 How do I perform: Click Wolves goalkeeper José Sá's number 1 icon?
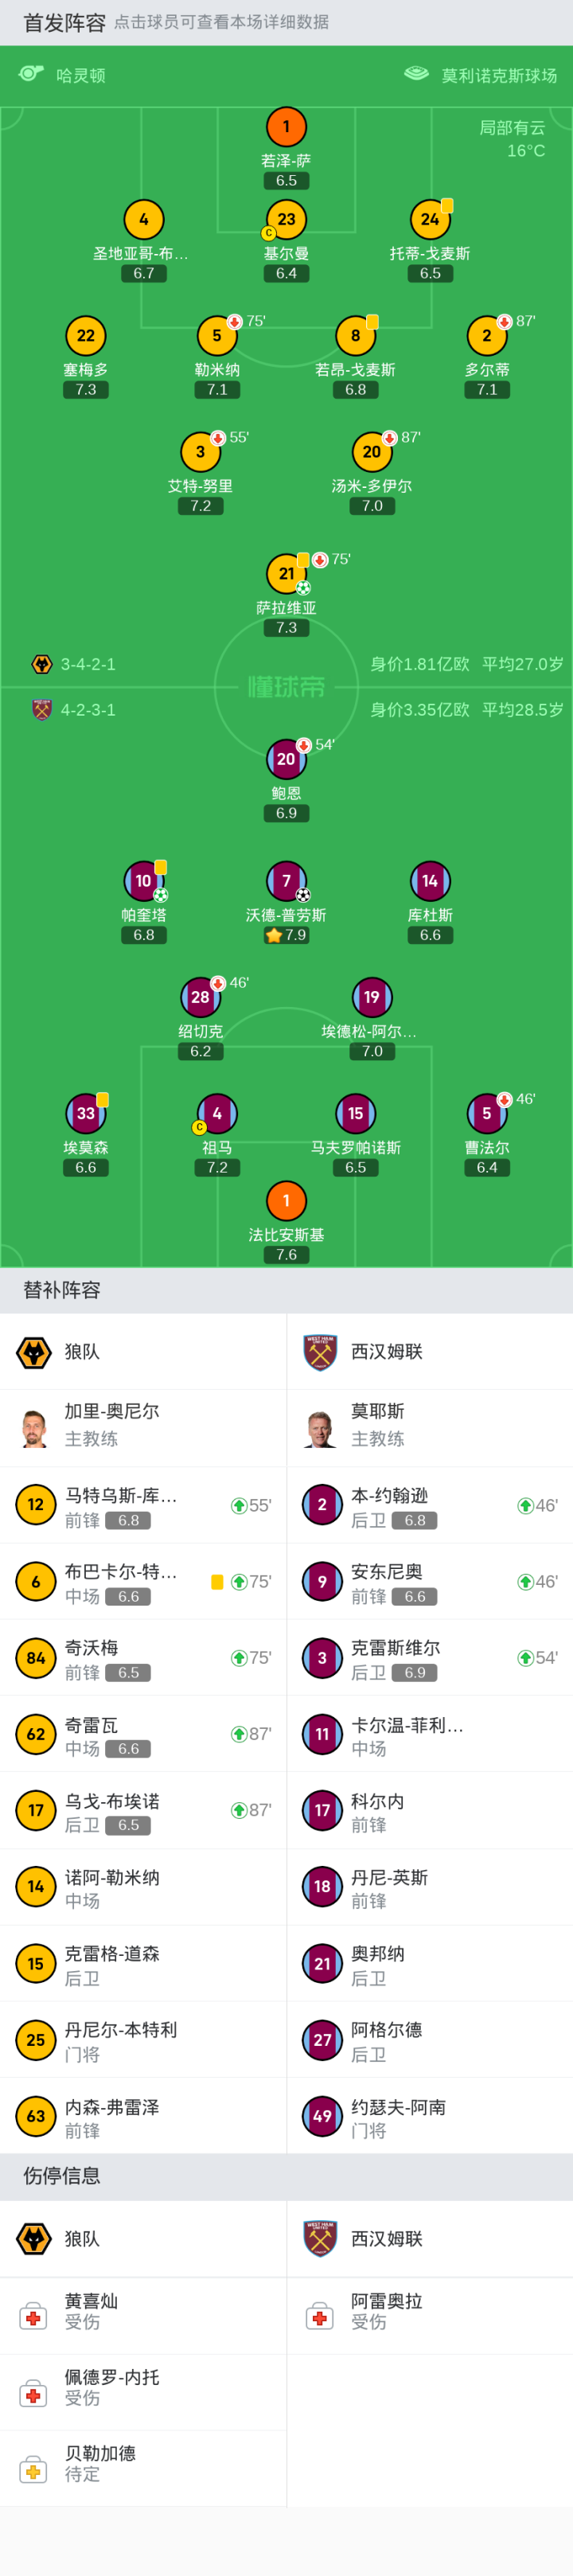pos(286,127)
